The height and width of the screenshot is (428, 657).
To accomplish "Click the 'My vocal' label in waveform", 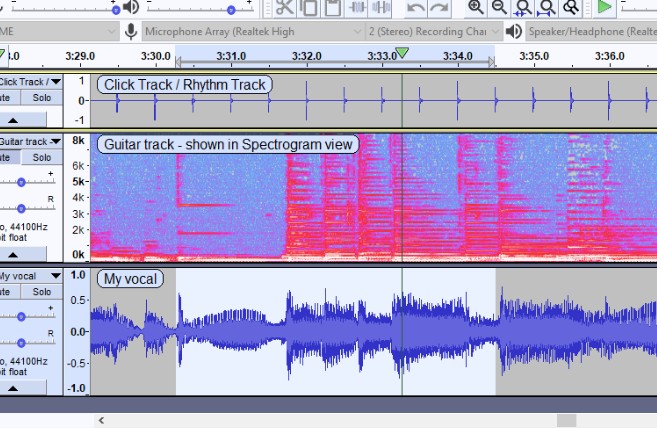I will pos(130,279).
